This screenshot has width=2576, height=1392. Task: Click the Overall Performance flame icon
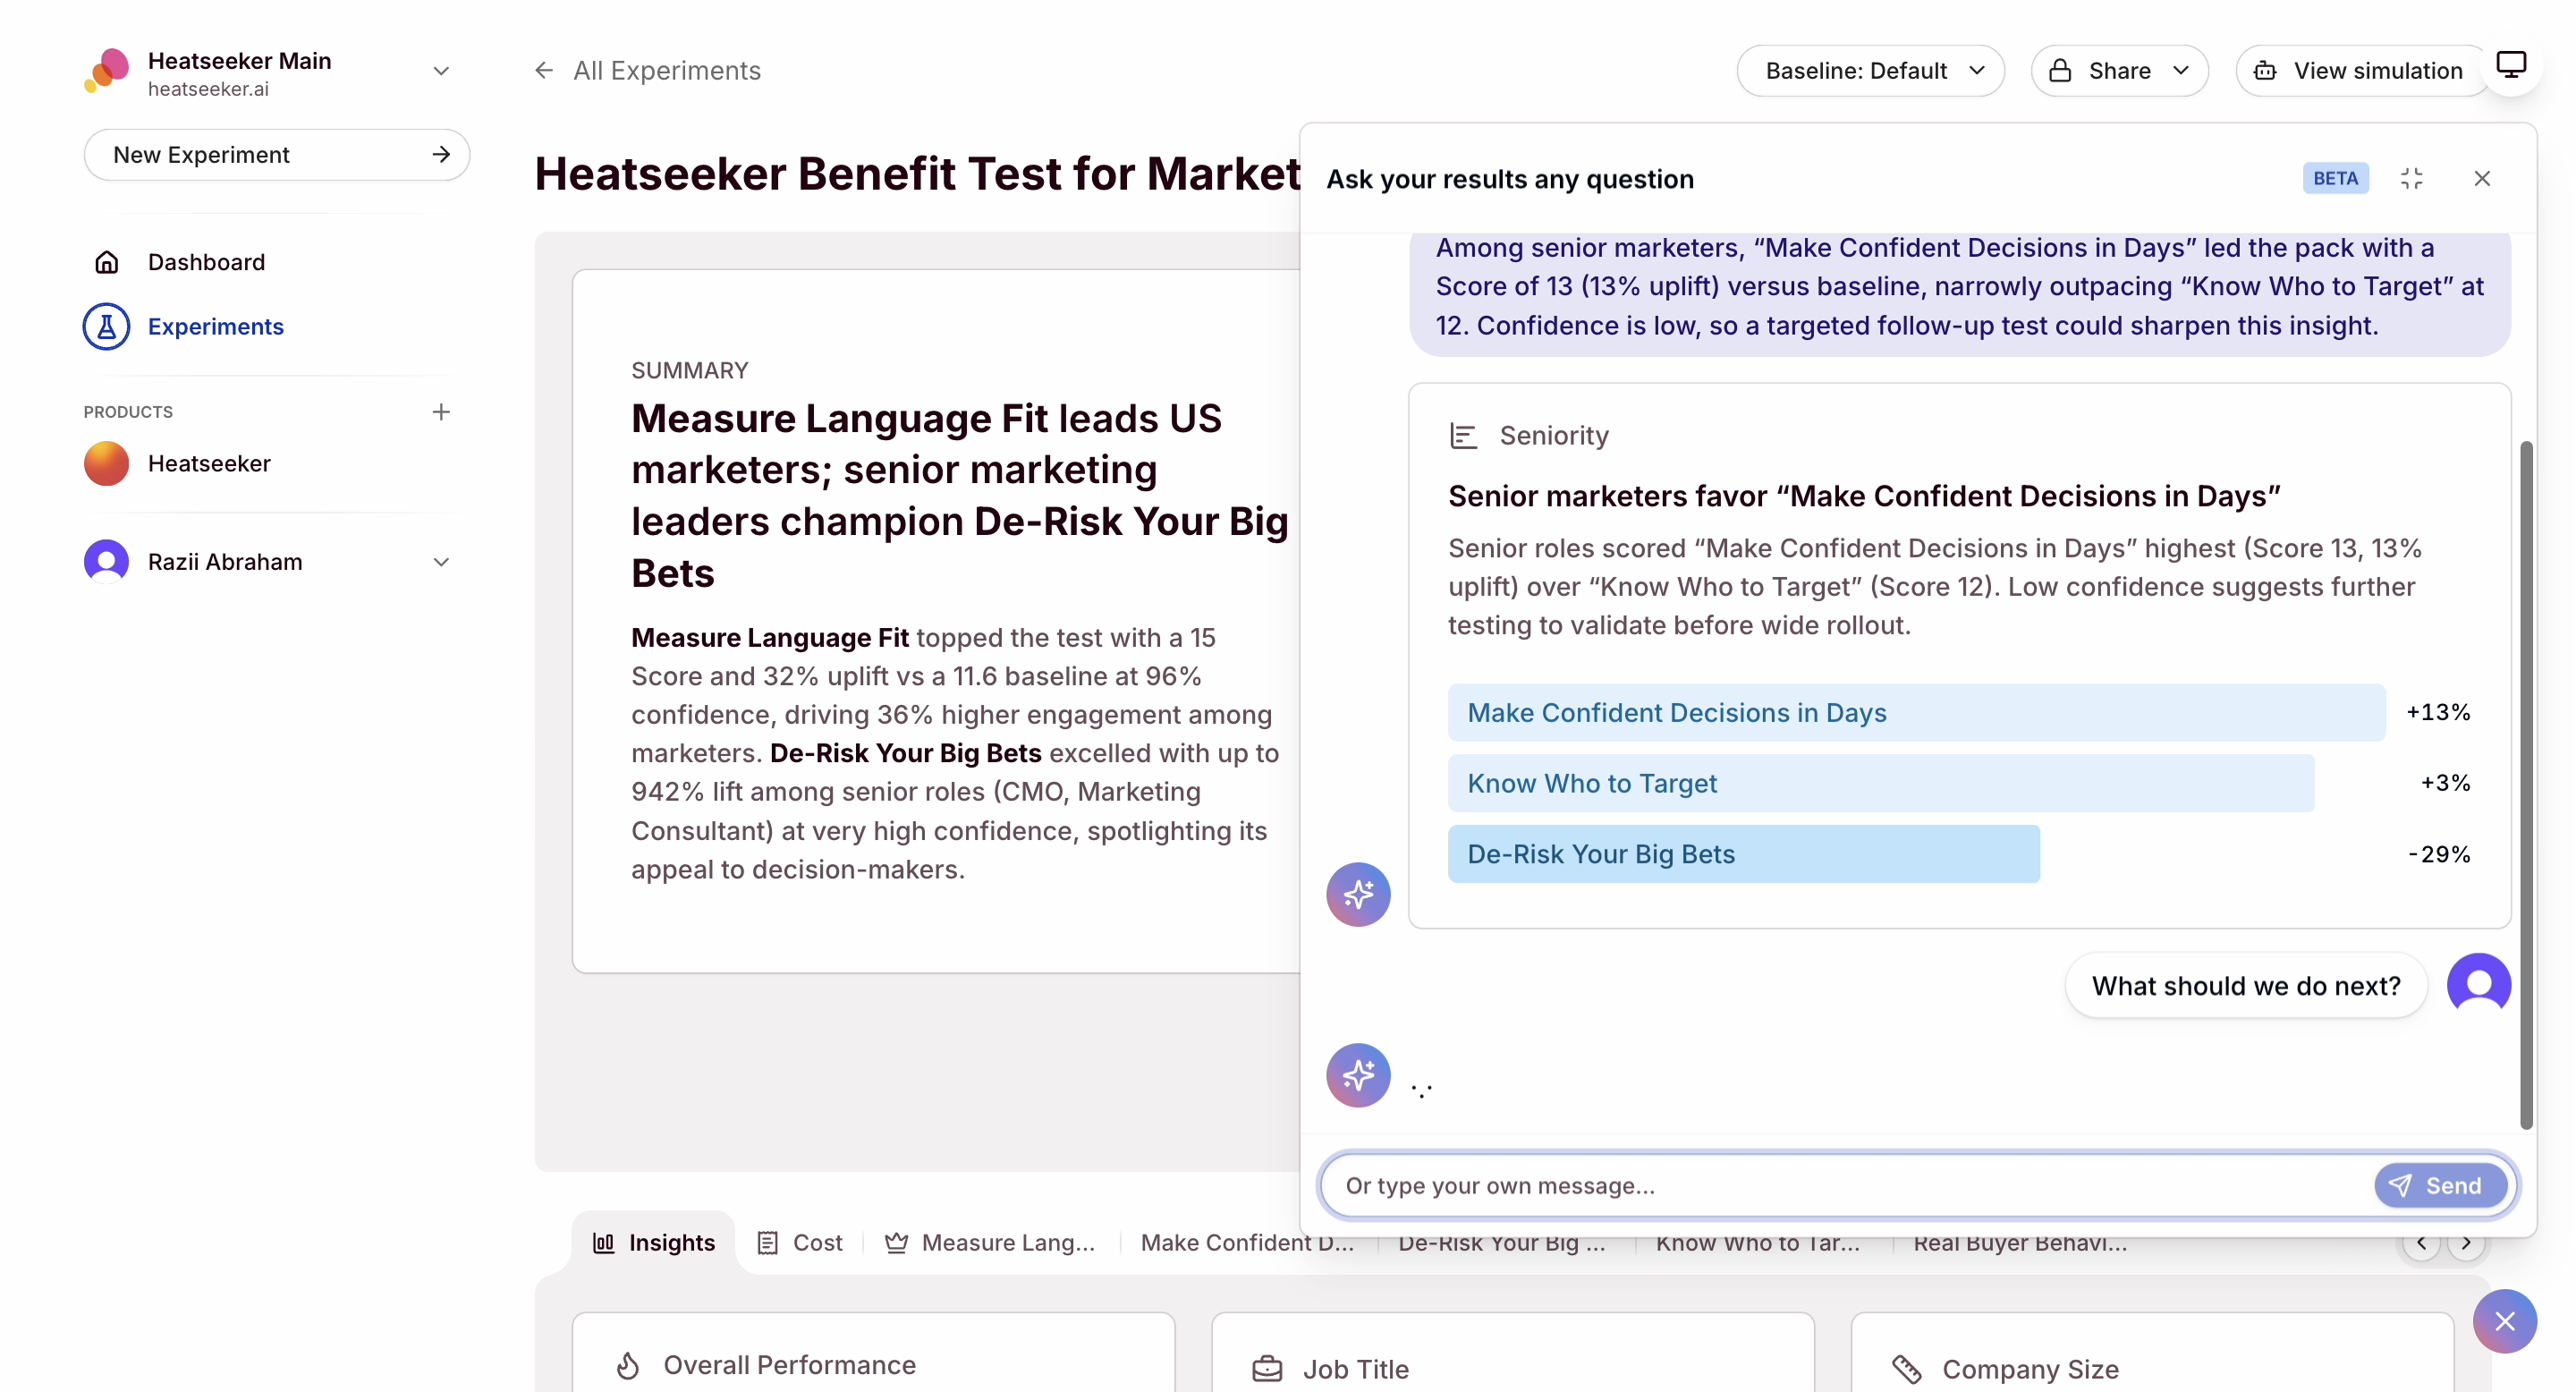628,1365
